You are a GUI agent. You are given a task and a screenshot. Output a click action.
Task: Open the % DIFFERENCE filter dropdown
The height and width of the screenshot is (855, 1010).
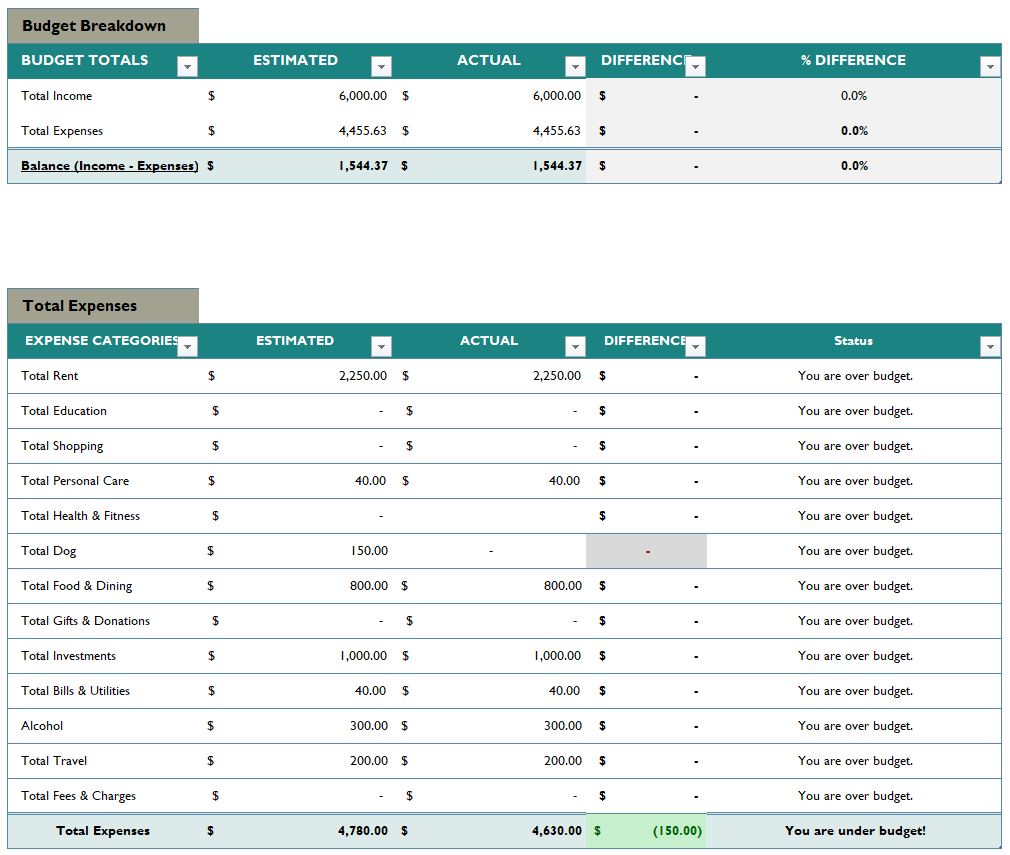(x=990, y=66)
